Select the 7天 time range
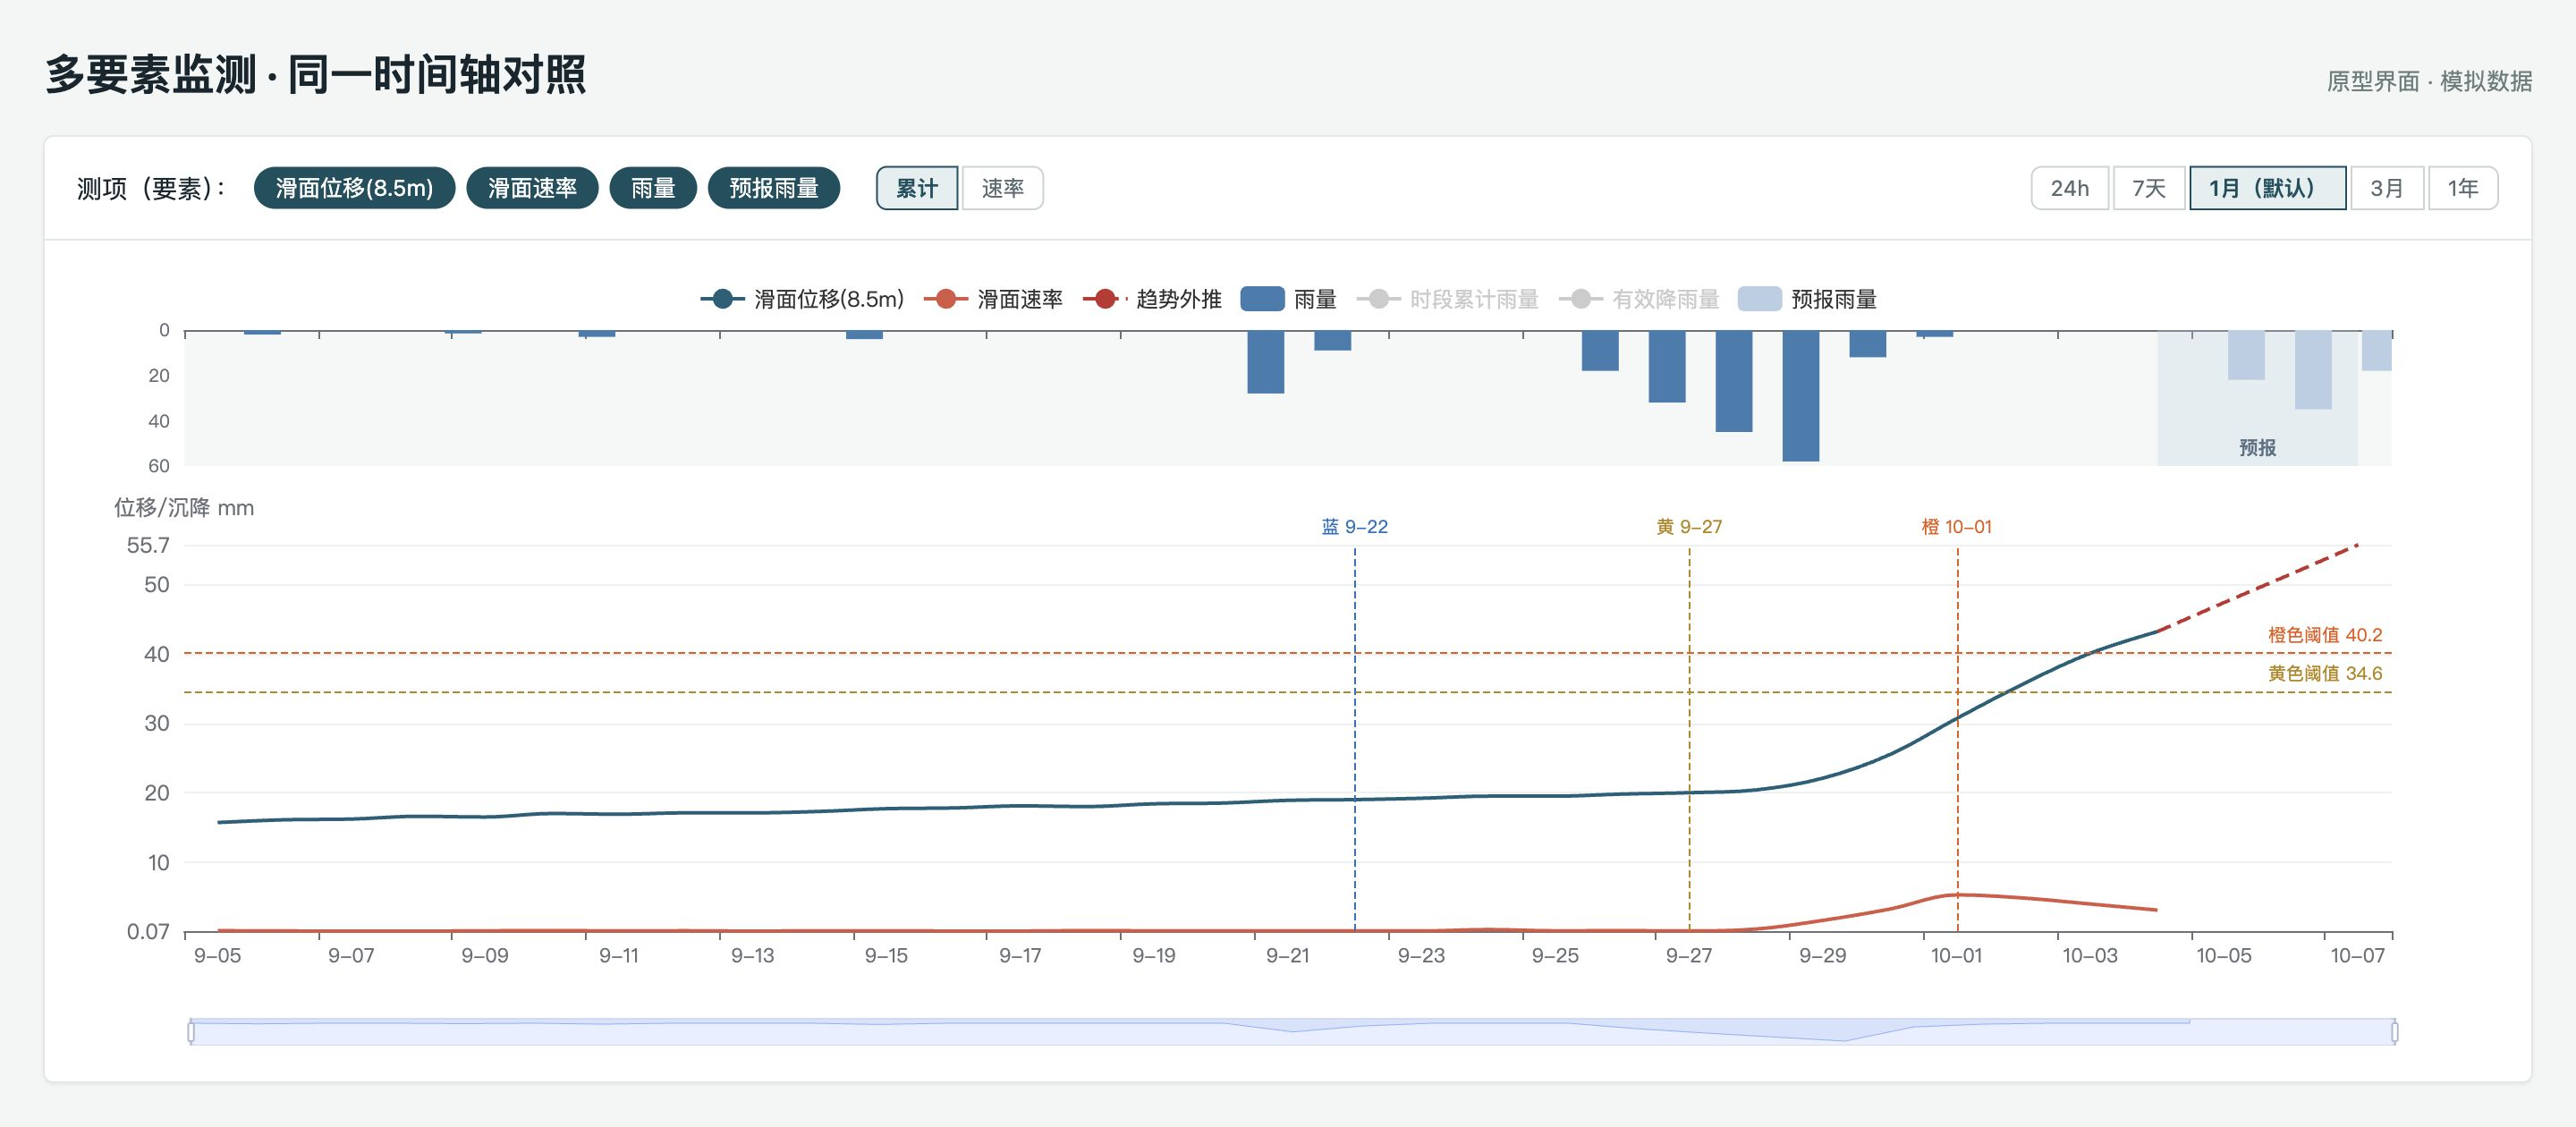The height and width of the screenshot is (1127, 2576). tap(2149, 188)
